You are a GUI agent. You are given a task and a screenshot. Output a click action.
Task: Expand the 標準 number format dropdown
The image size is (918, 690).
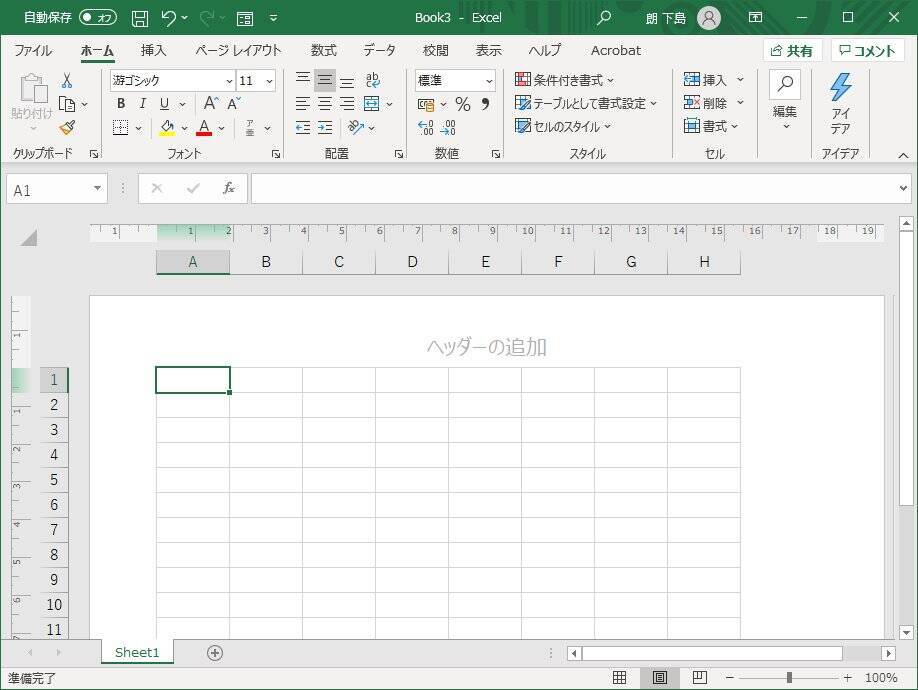489,81
